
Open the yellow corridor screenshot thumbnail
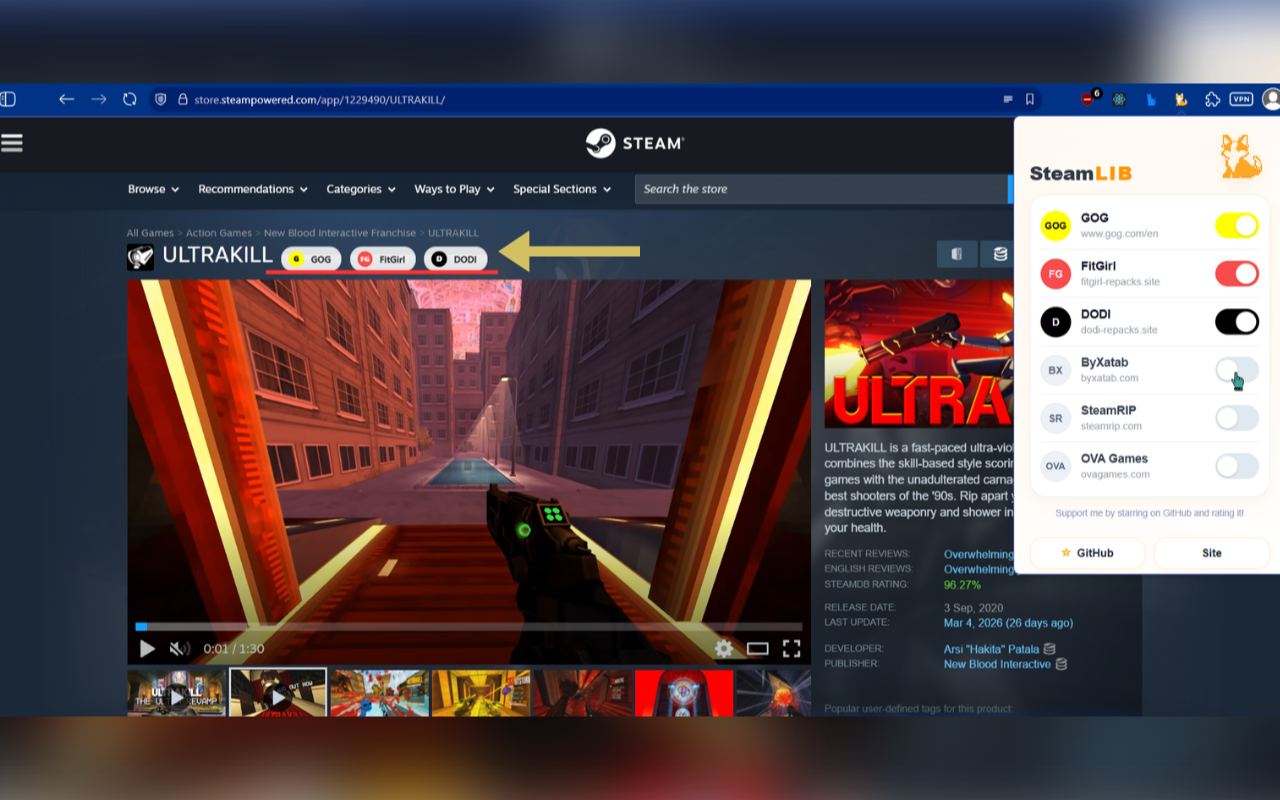[x=481, y=693]
